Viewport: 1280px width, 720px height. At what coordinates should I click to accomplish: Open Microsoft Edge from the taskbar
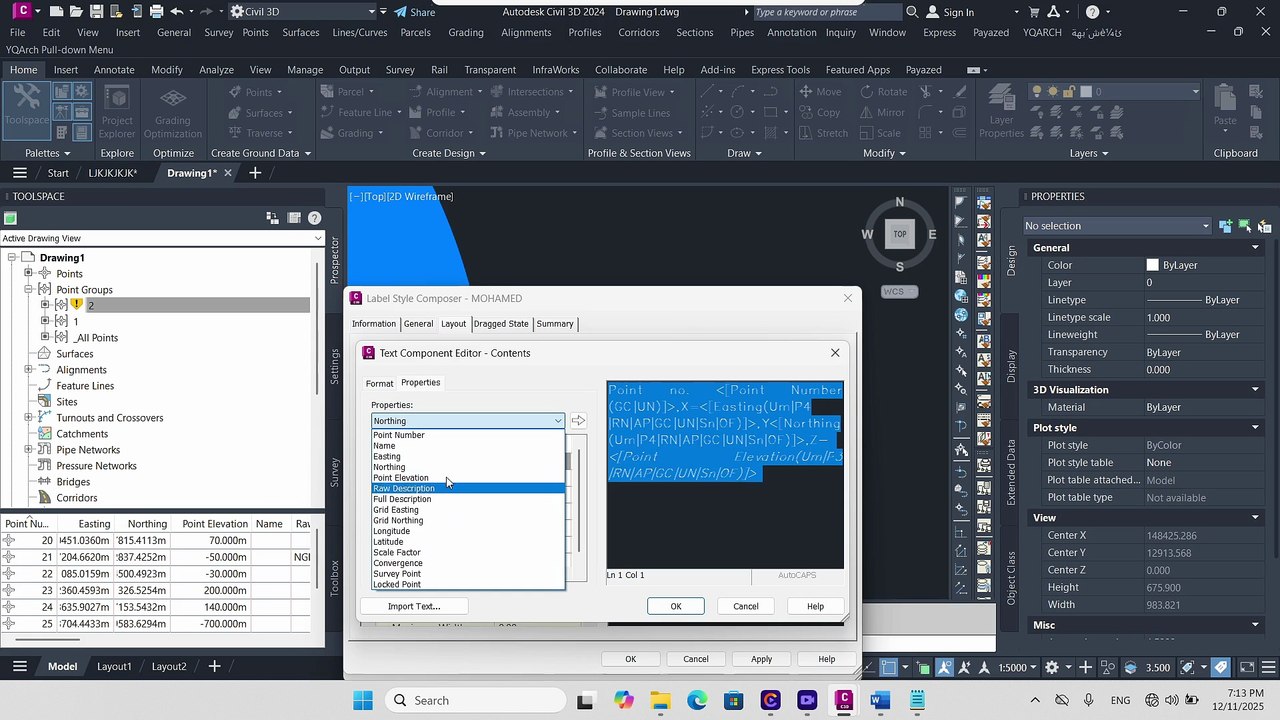click(697, 700)
